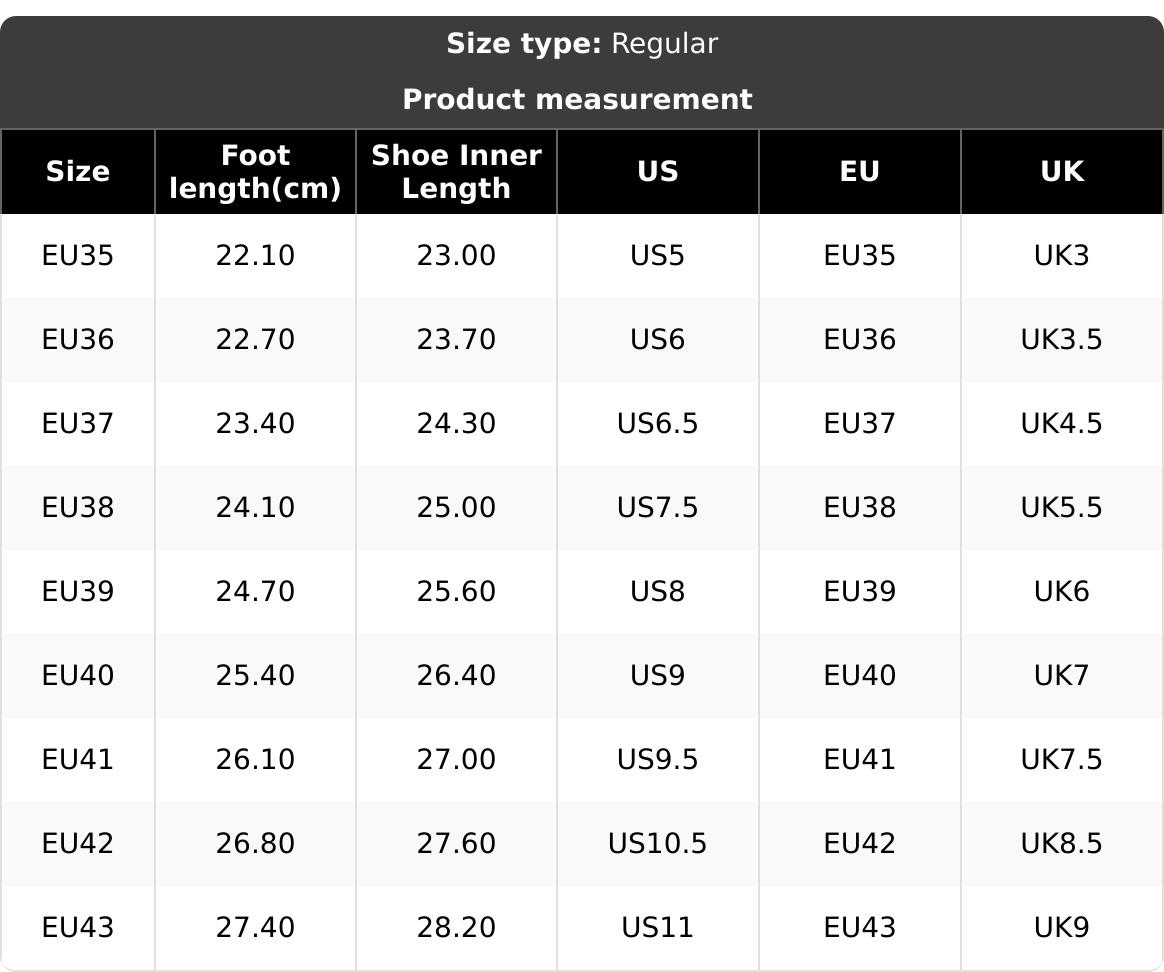Image resolution: width=1164 pixels, height=972 pixels.
Task: Click the US6 cell
Action: tap(657, 340)
